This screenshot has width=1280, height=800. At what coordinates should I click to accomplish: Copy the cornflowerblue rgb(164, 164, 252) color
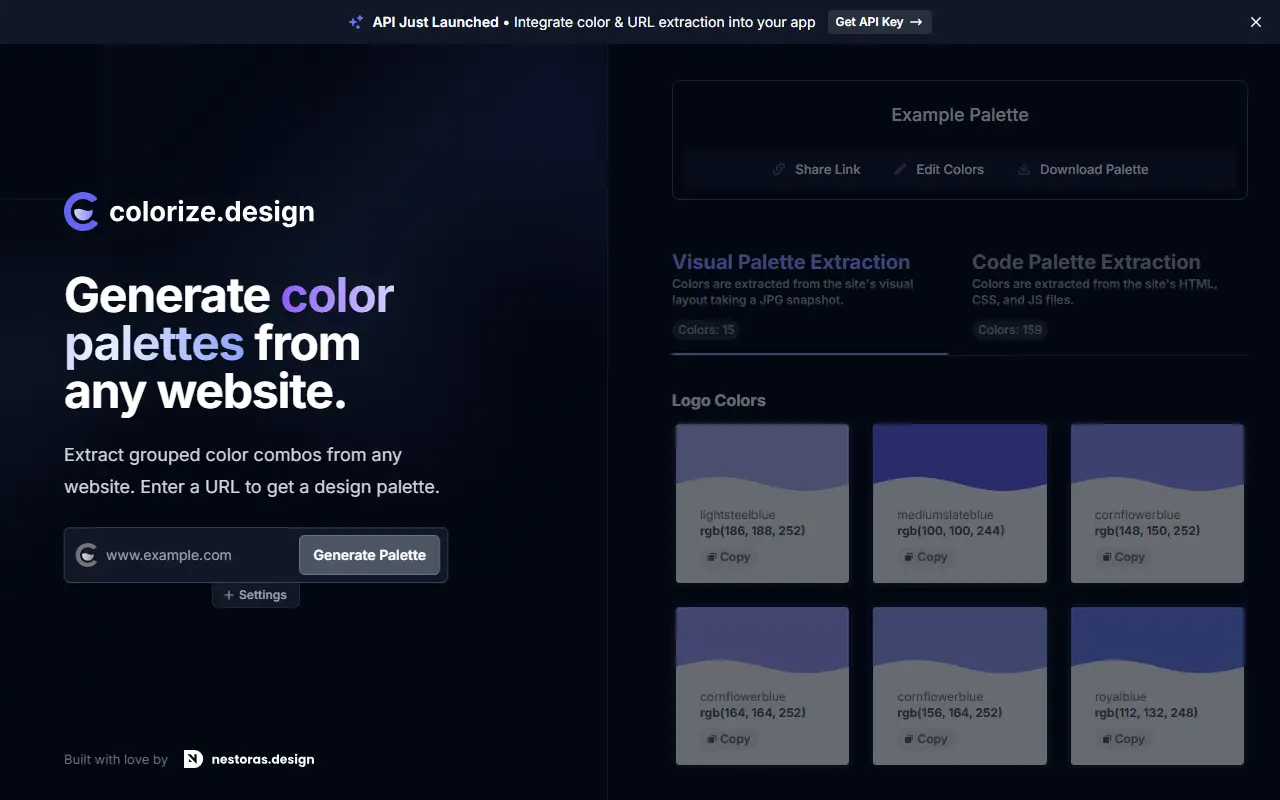(x=728, y=739)
